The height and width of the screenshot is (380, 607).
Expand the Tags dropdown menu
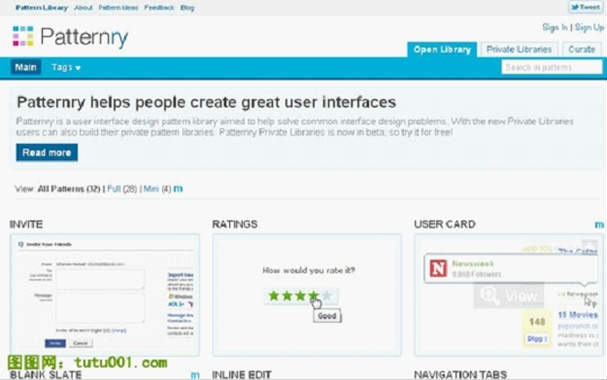pos(66,67)
